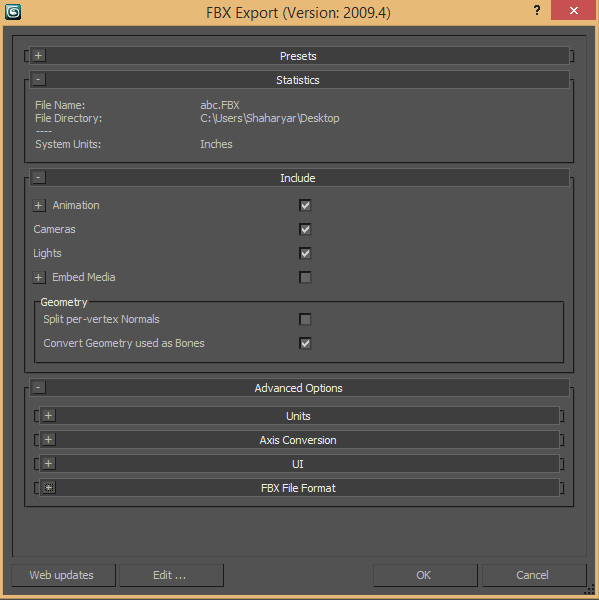The image size is (599, 600).
Task: Click the dialog resize grip corner
Action: (x=590, y=590)
